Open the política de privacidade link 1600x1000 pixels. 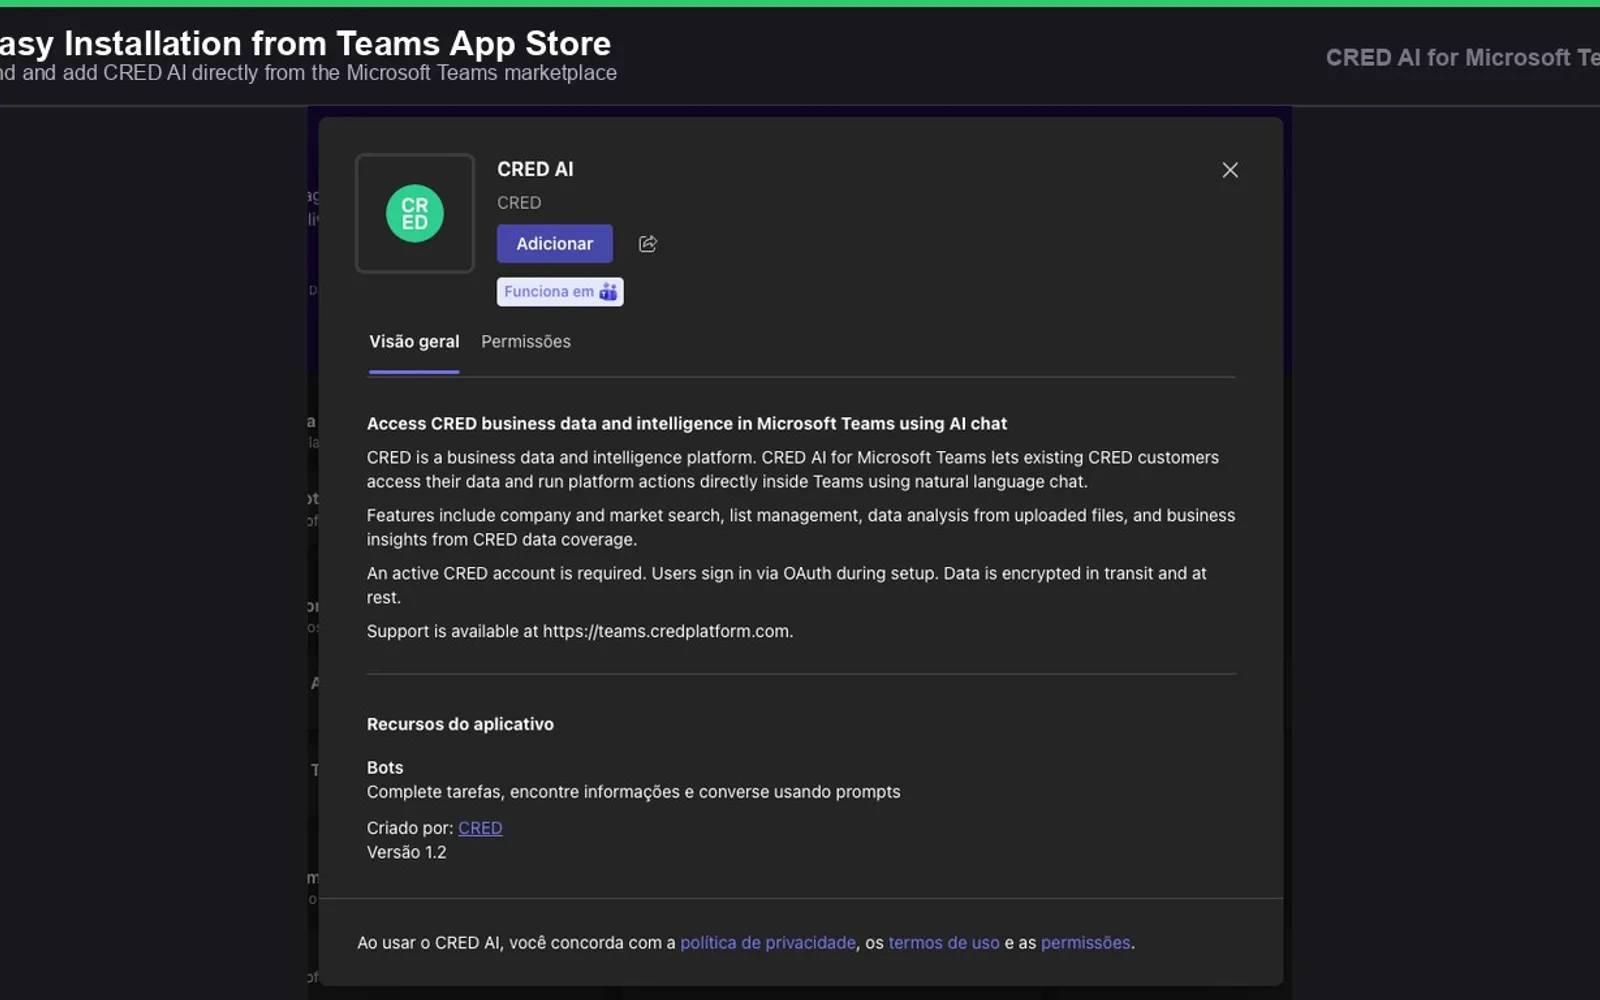(768, 943)
